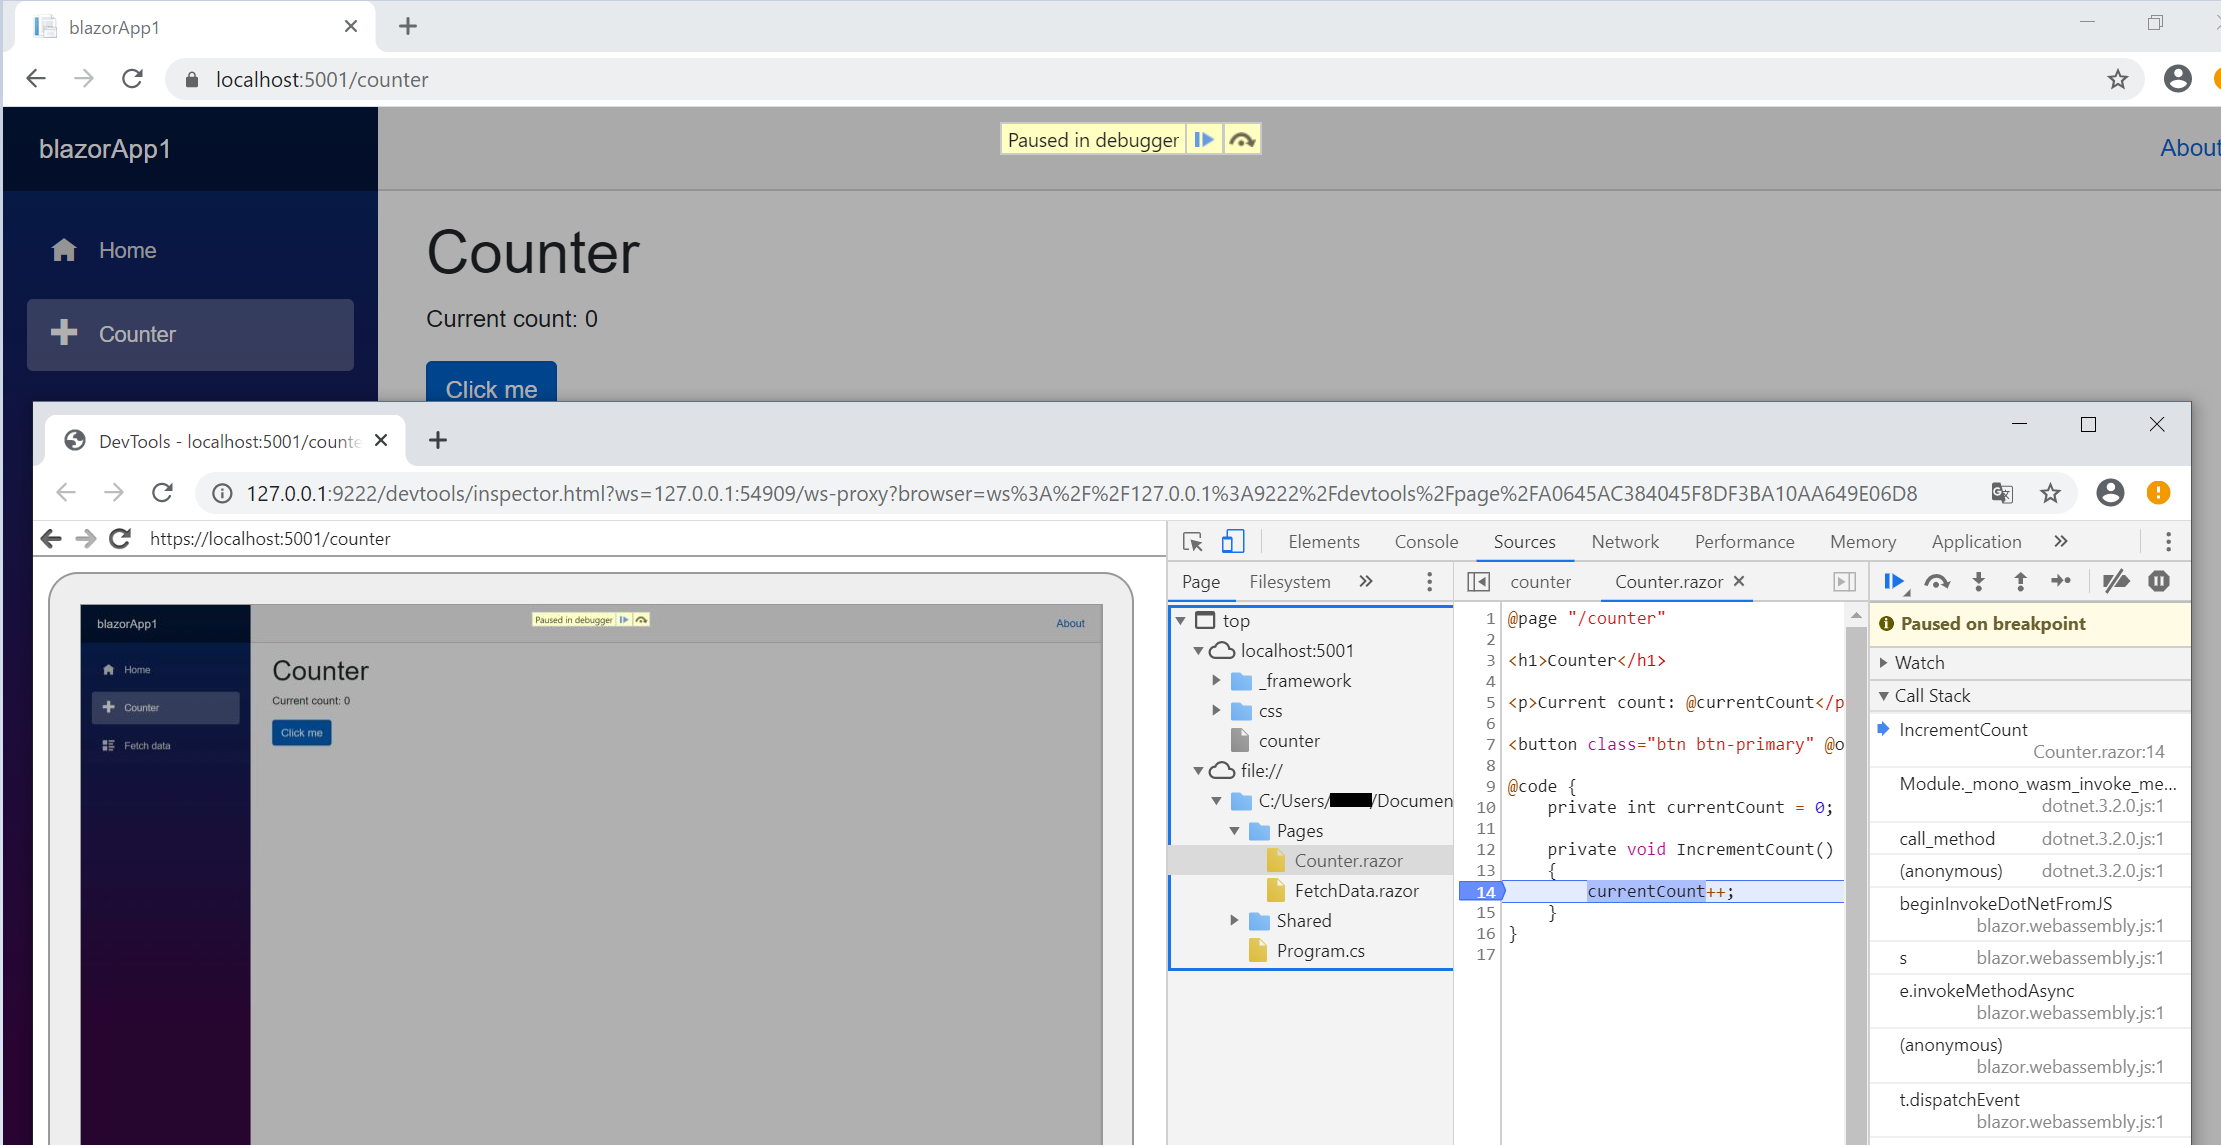Toggle Pause on exceptions button
The width and height of the screenshot is (2221, 1145).
tap(2159, 581)
